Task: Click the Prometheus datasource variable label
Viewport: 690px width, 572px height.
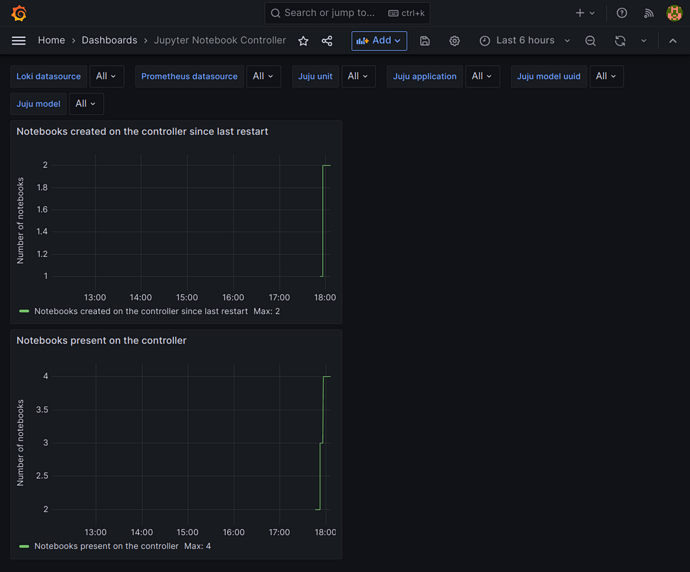Action: click(189, 76)
